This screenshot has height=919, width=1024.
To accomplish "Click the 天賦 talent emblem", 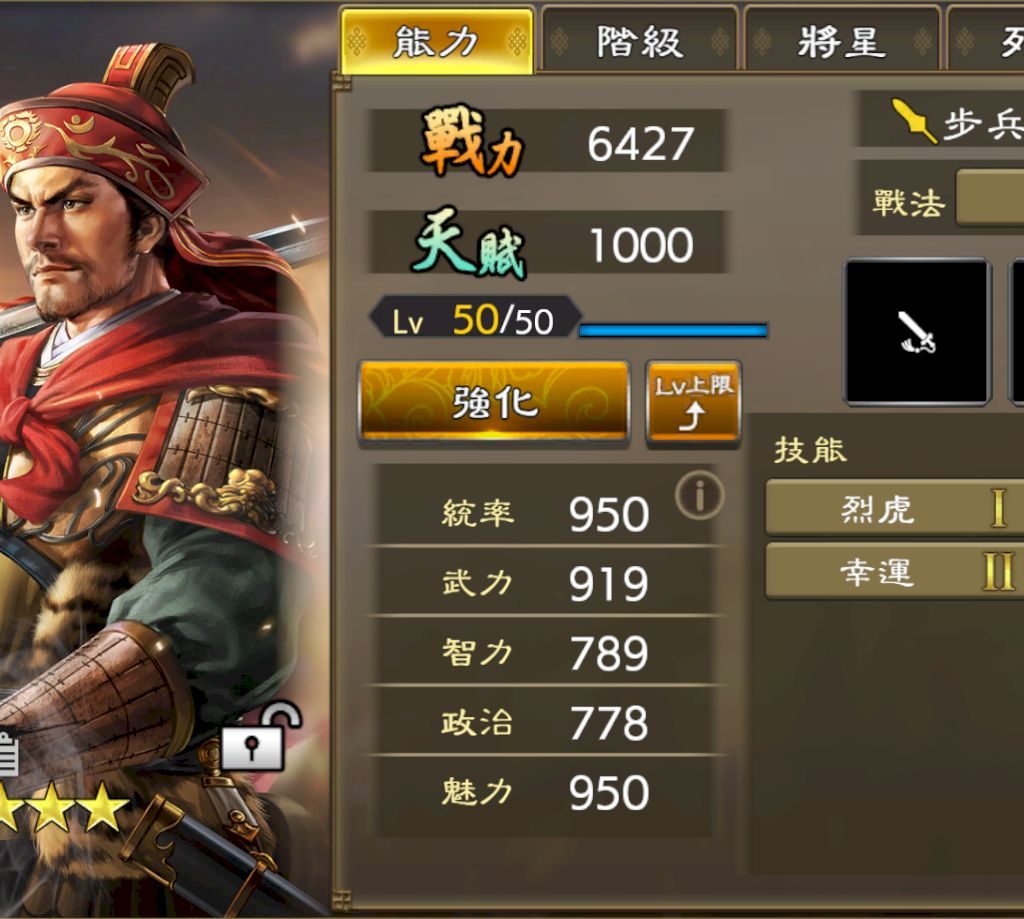I will click(469, 244).
